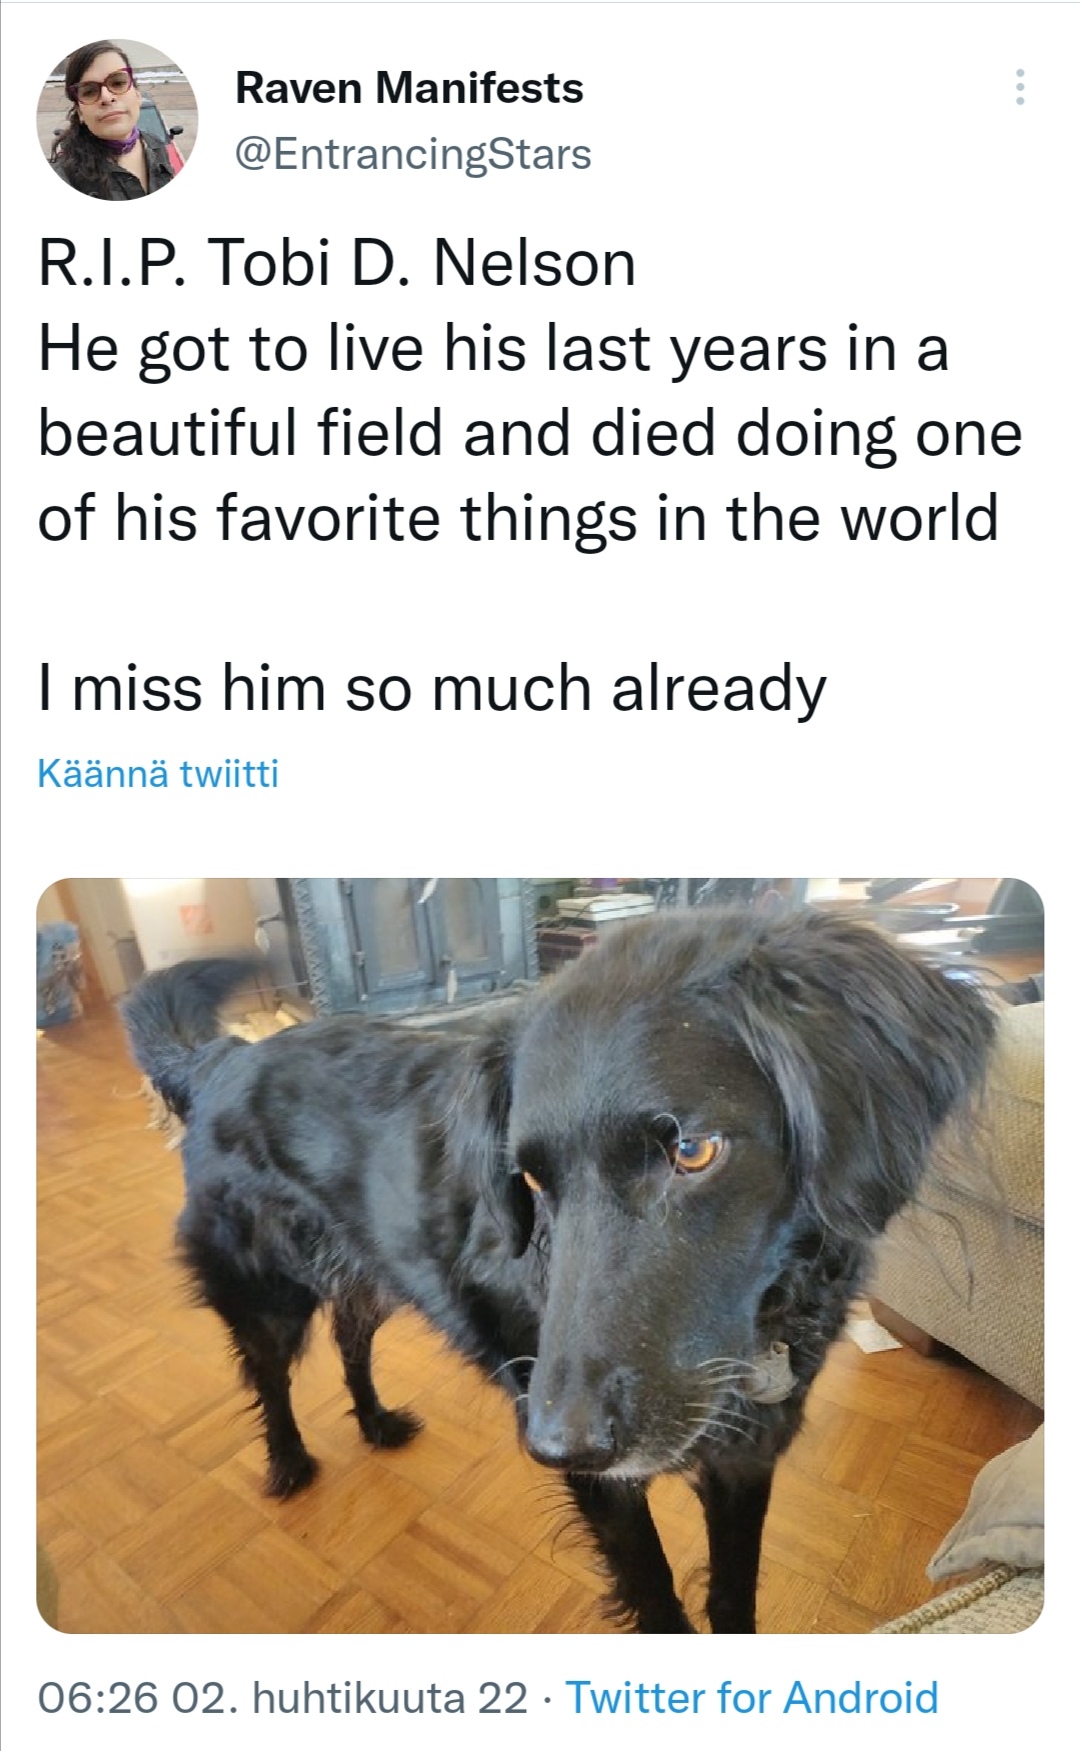Click the Raven Manifests display name
1080x1751 pixels.
tap(409, 88)
